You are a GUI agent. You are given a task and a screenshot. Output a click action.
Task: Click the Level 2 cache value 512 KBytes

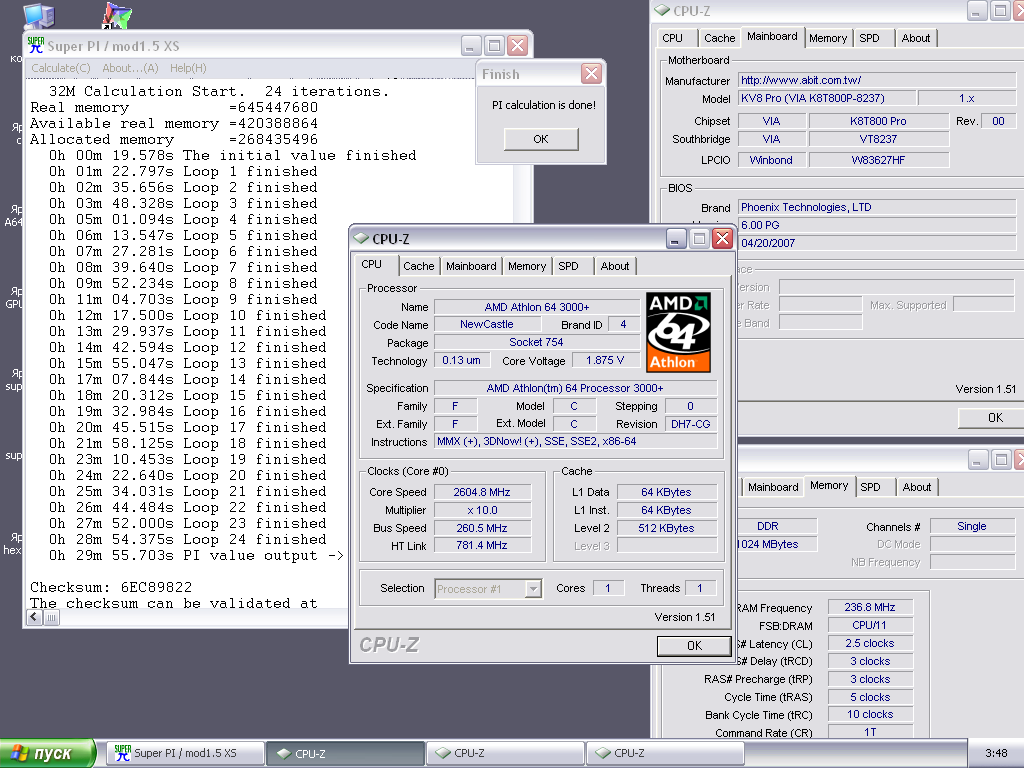(666, 528)
